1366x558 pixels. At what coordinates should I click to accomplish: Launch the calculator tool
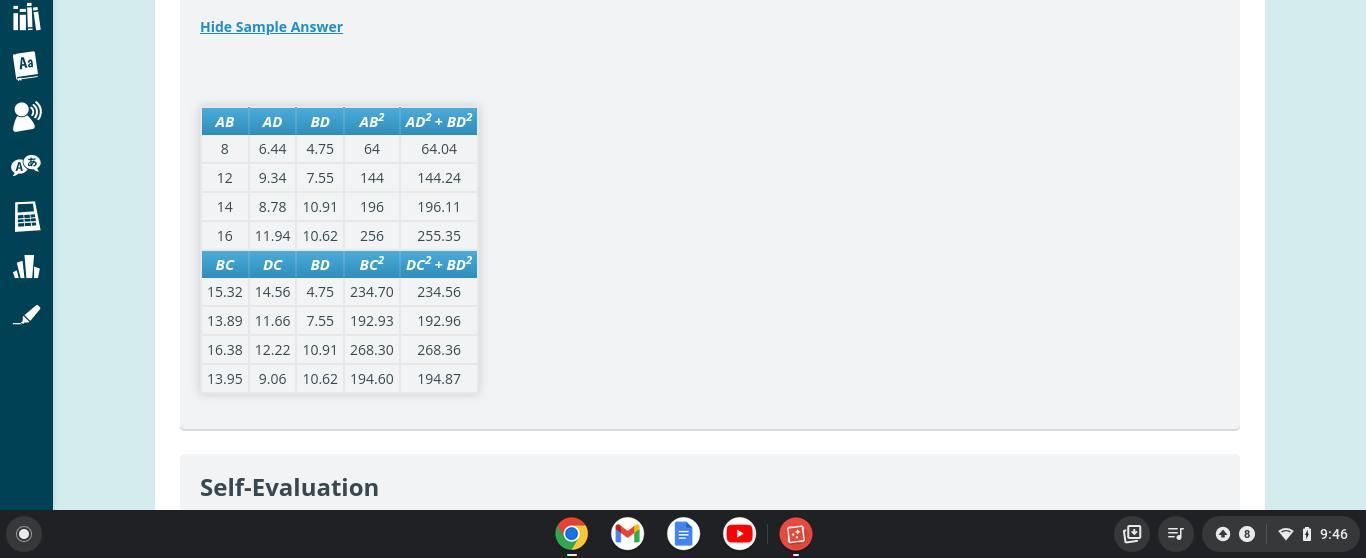coord(26,216)
